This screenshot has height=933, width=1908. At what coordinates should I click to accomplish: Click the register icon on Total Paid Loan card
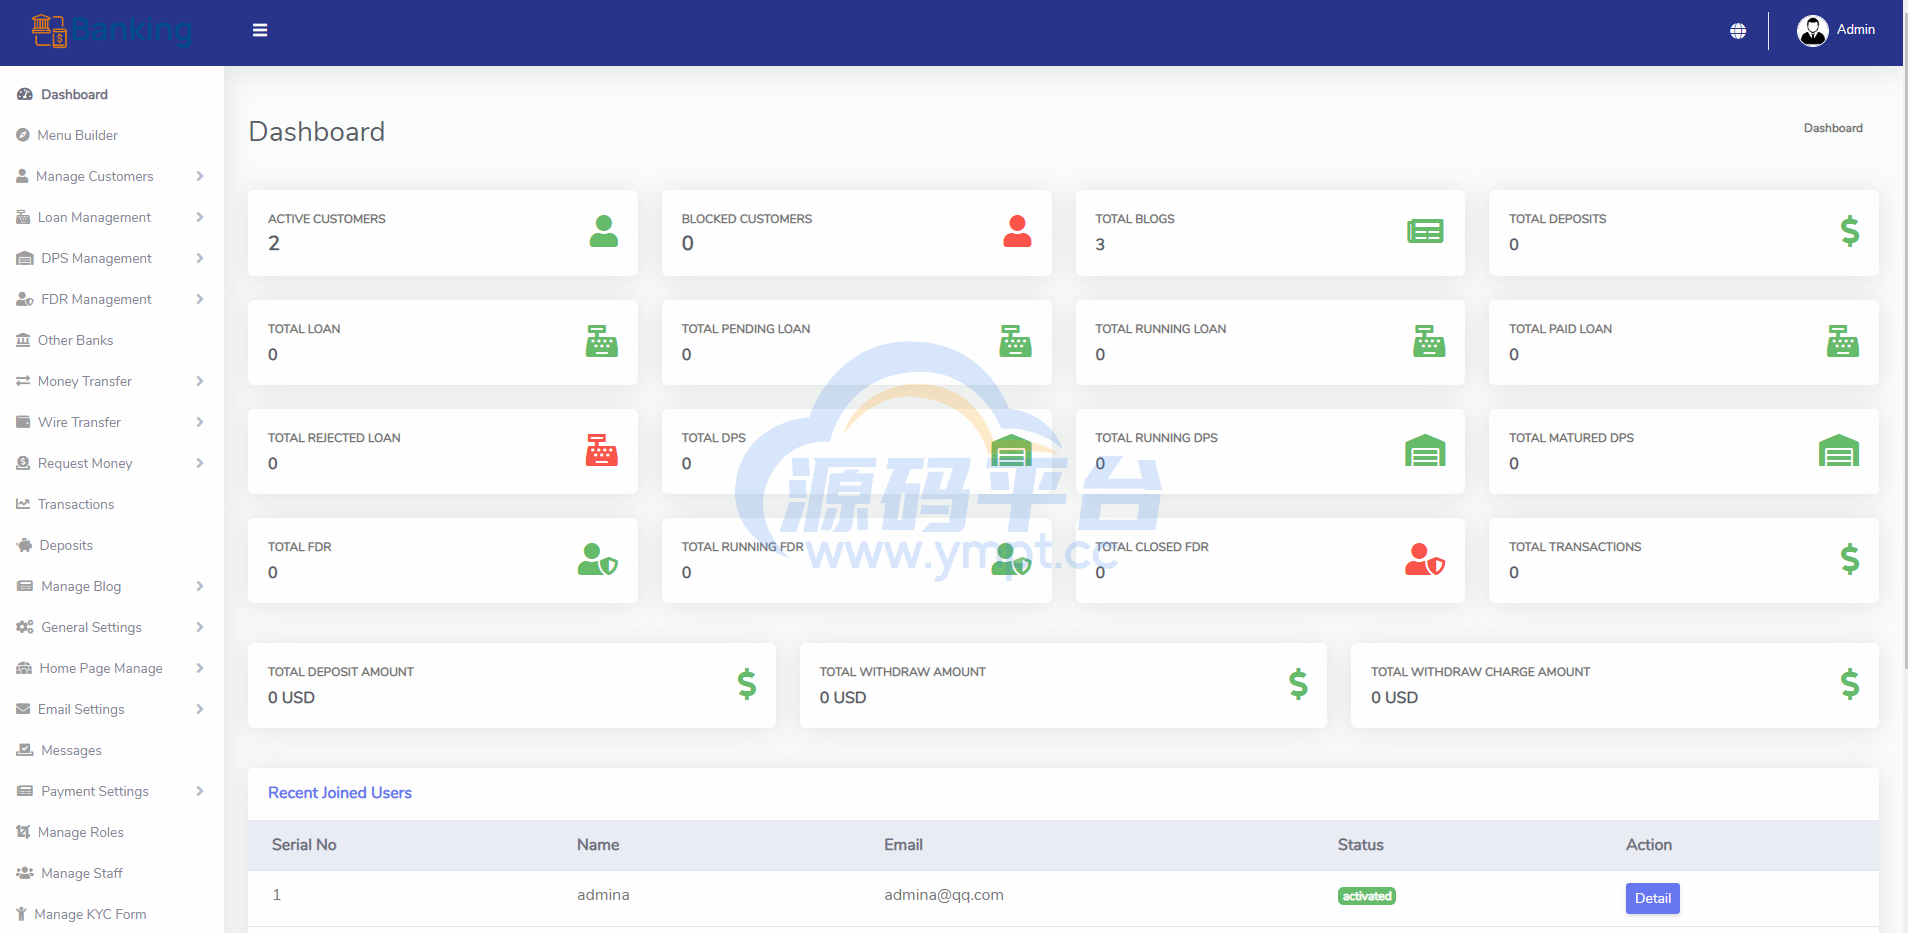pos(1843,341)
